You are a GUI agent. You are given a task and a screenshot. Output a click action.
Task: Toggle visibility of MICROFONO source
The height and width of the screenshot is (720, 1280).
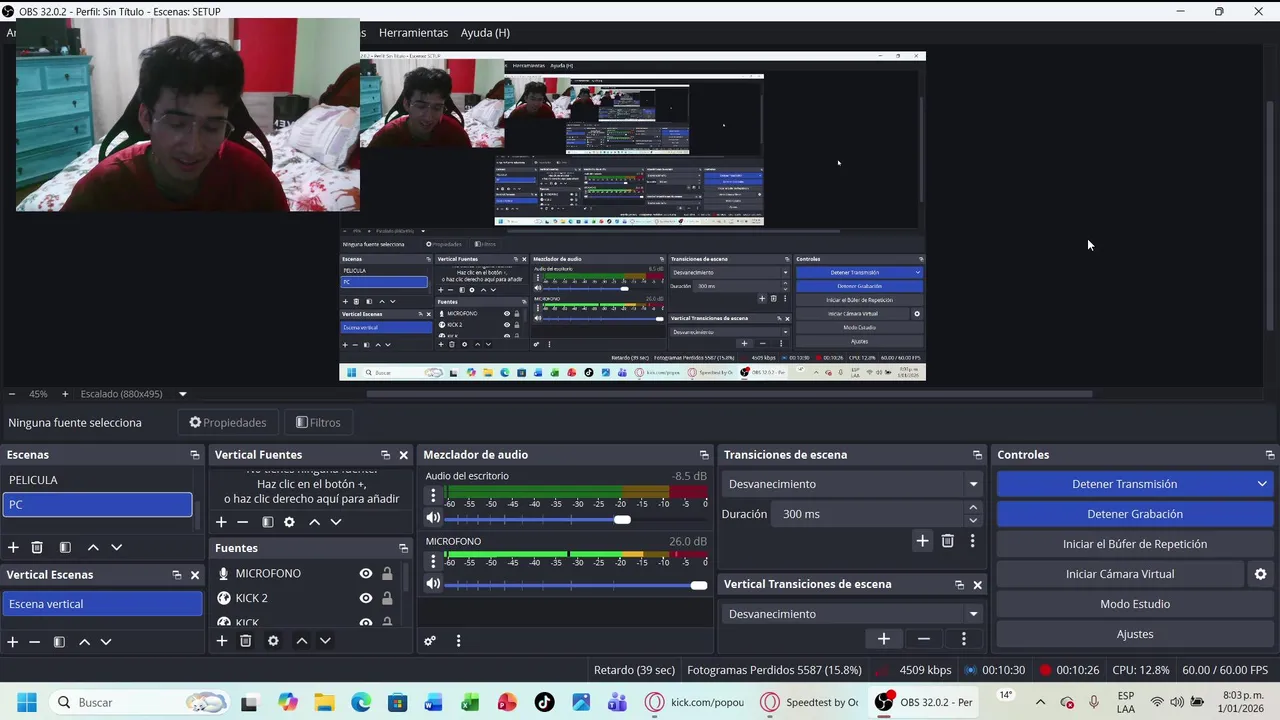[366, 573]
